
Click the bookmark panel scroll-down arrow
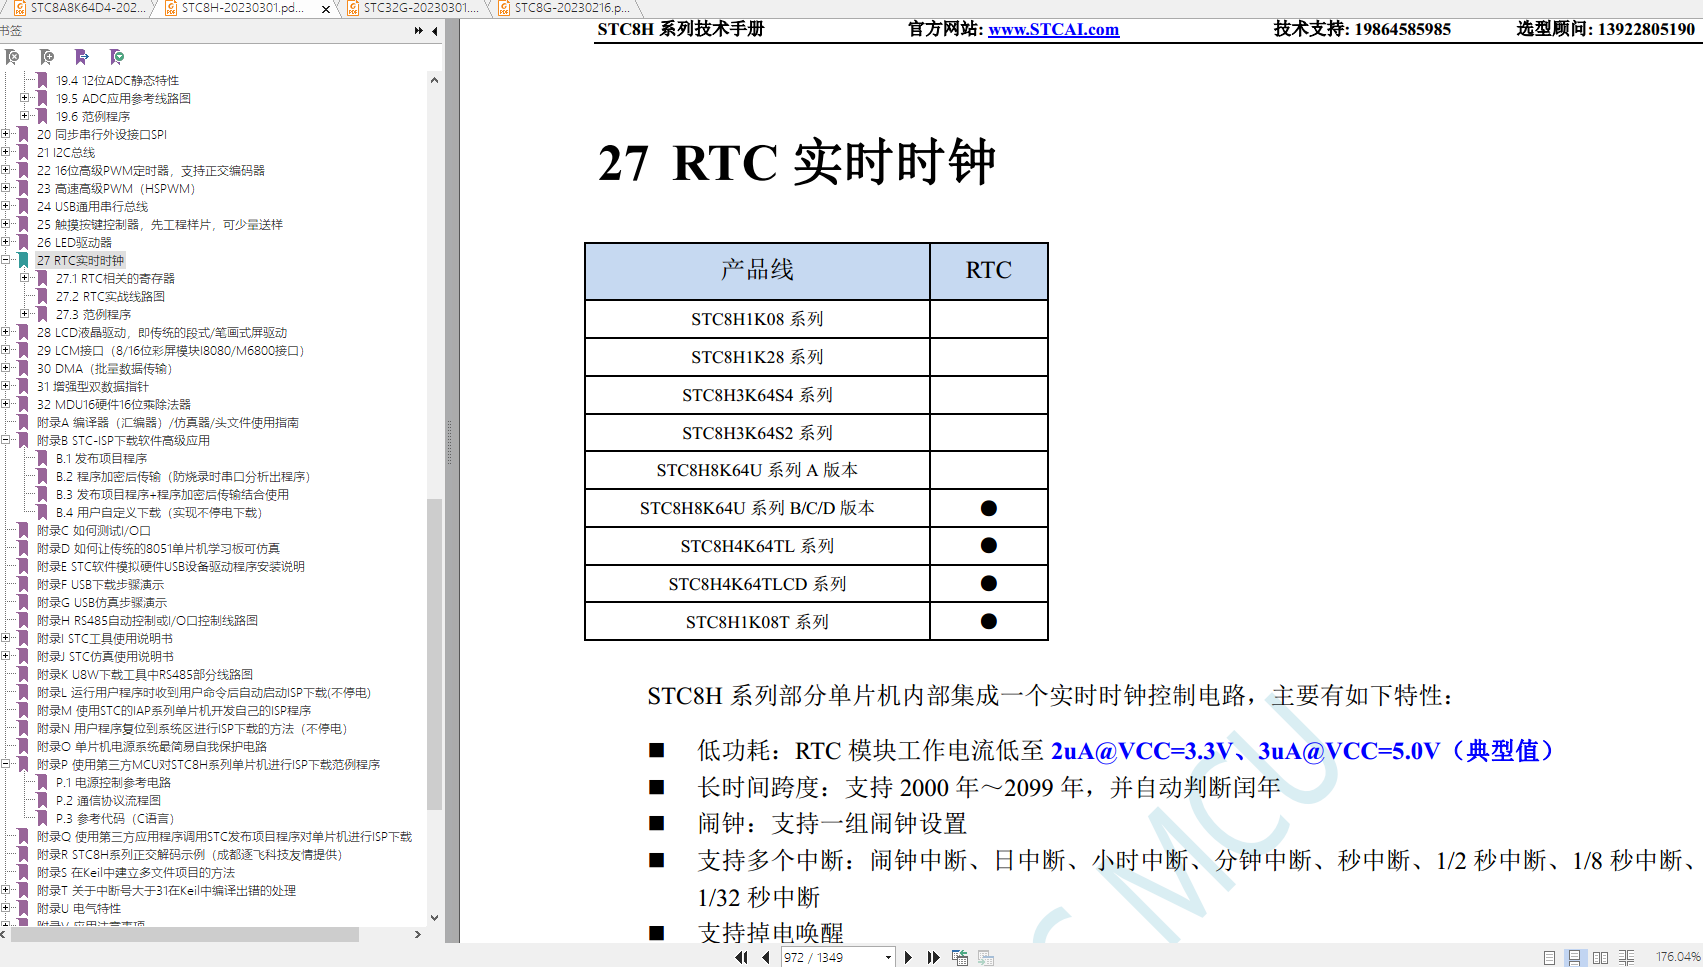(434, 917)
